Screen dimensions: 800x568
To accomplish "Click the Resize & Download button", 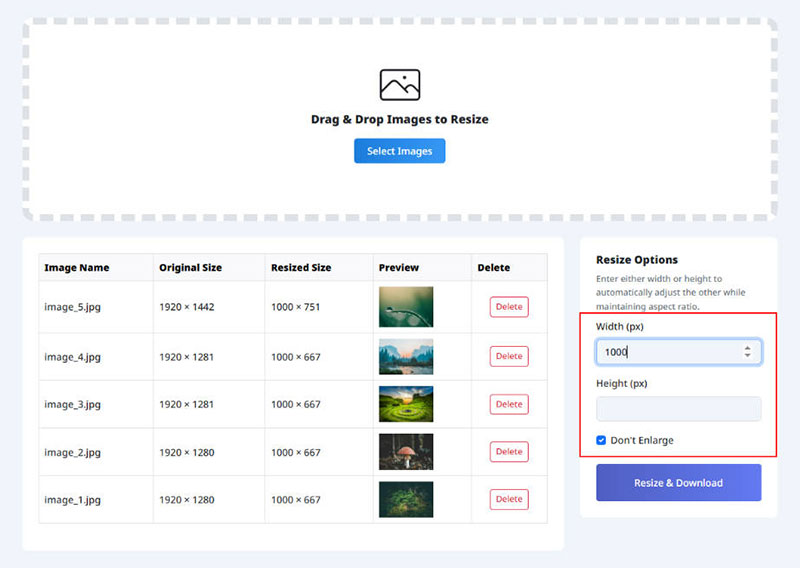I will tap(679, 482).
